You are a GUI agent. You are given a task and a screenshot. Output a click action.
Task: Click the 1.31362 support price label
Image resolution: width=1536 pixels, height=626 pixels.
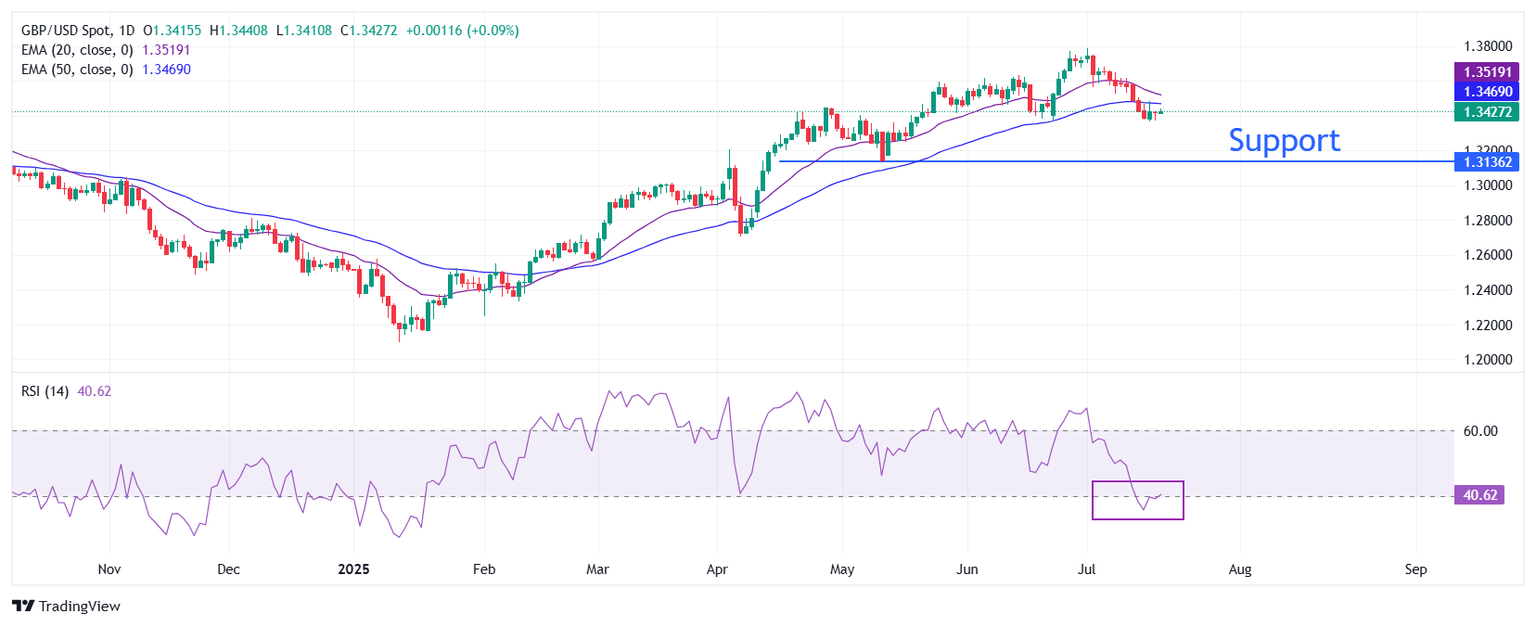pyautogui.click(x=1489, y=161)
